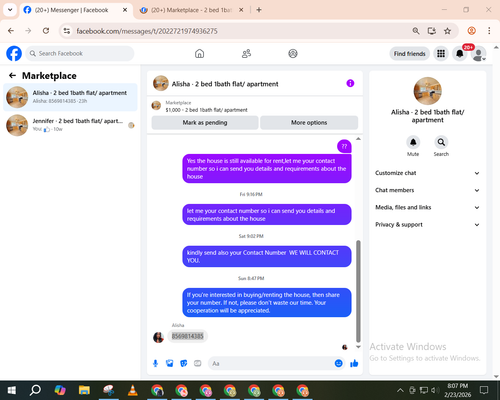Open the tab search dropdown arrow
This screenshot has height=400, width=500.
(x=10, y=10)
